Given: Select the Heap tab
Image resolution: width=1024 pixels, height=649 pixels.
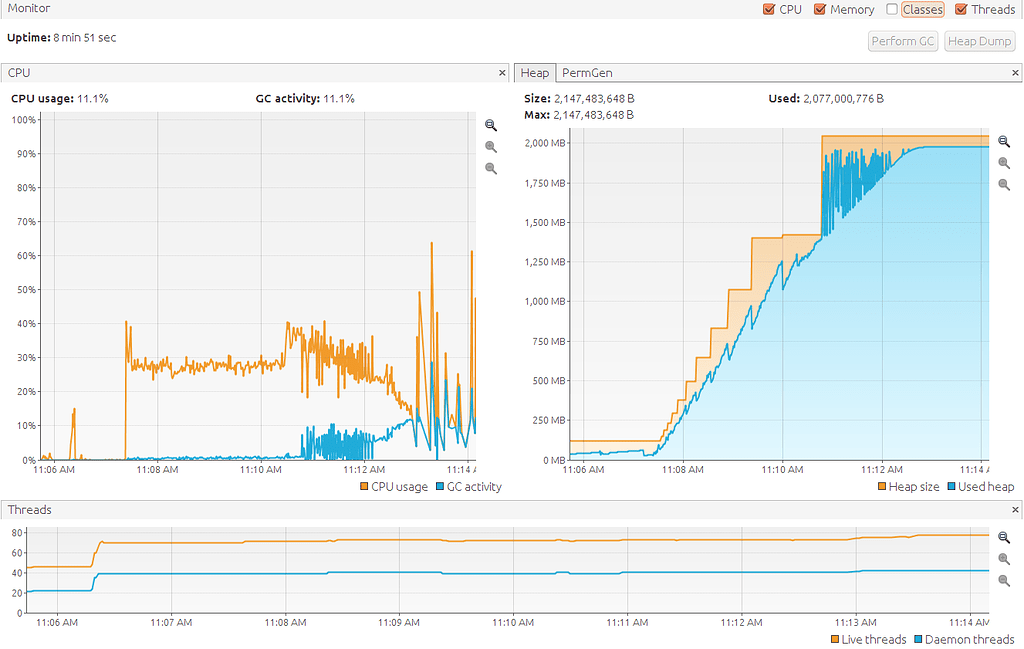Looking at the screenshot, I should point(534,72).
